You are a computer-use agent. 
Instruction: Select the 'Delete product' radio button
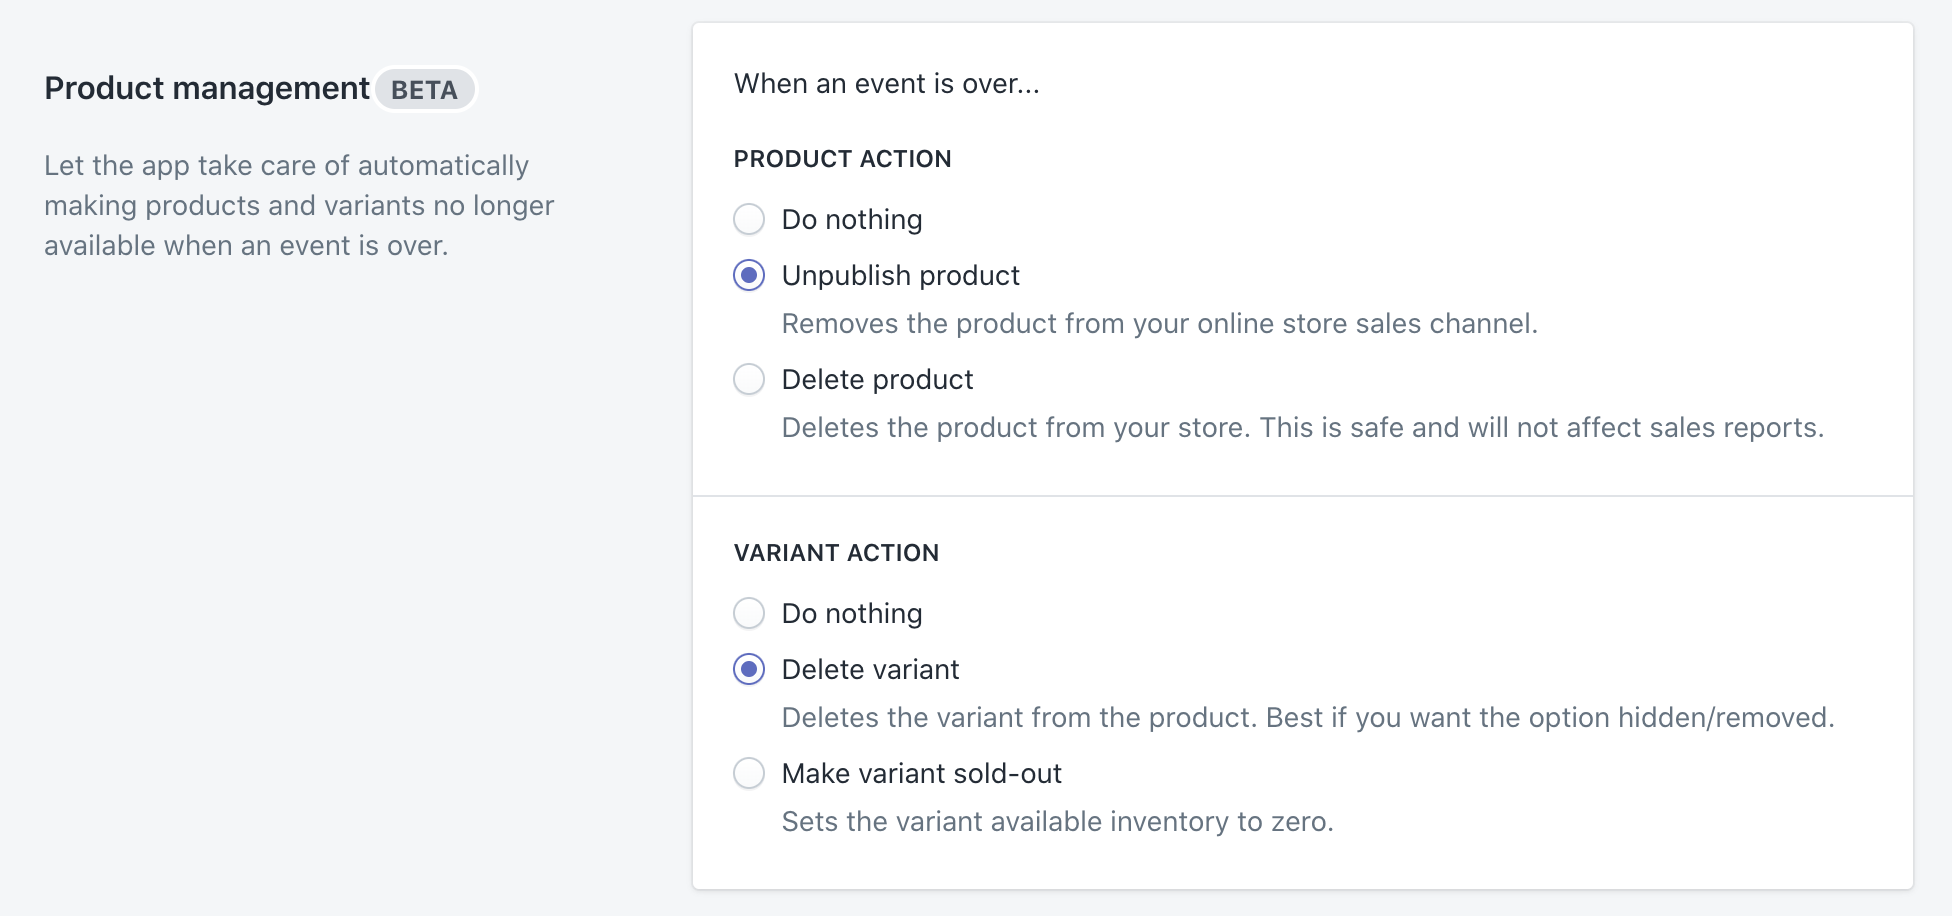pos(749,379)
